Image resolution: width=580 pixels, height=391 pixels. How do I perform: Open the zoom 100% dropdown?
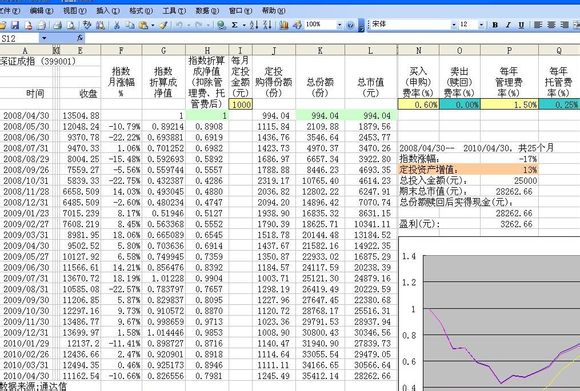[340, 25]
